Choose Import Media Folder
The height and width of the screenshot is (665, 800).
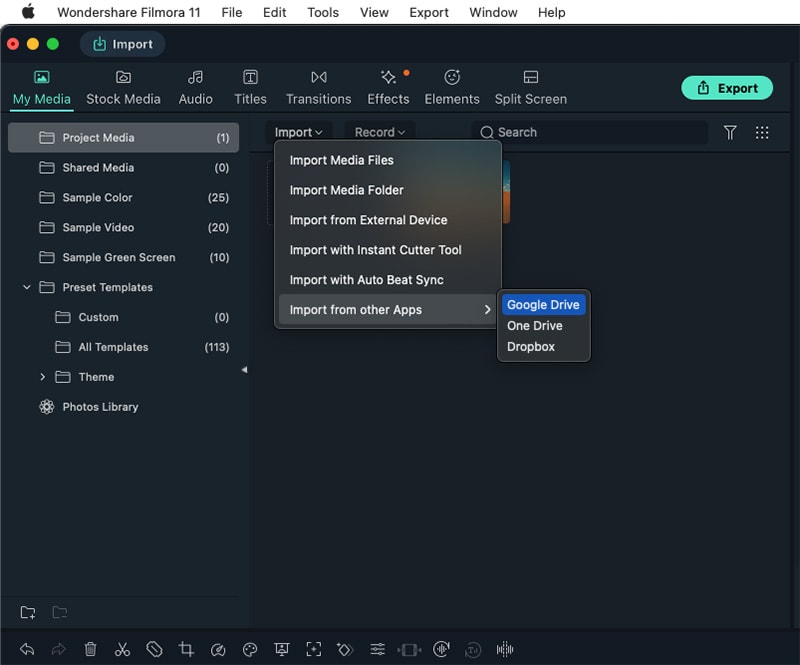[388, 190]
